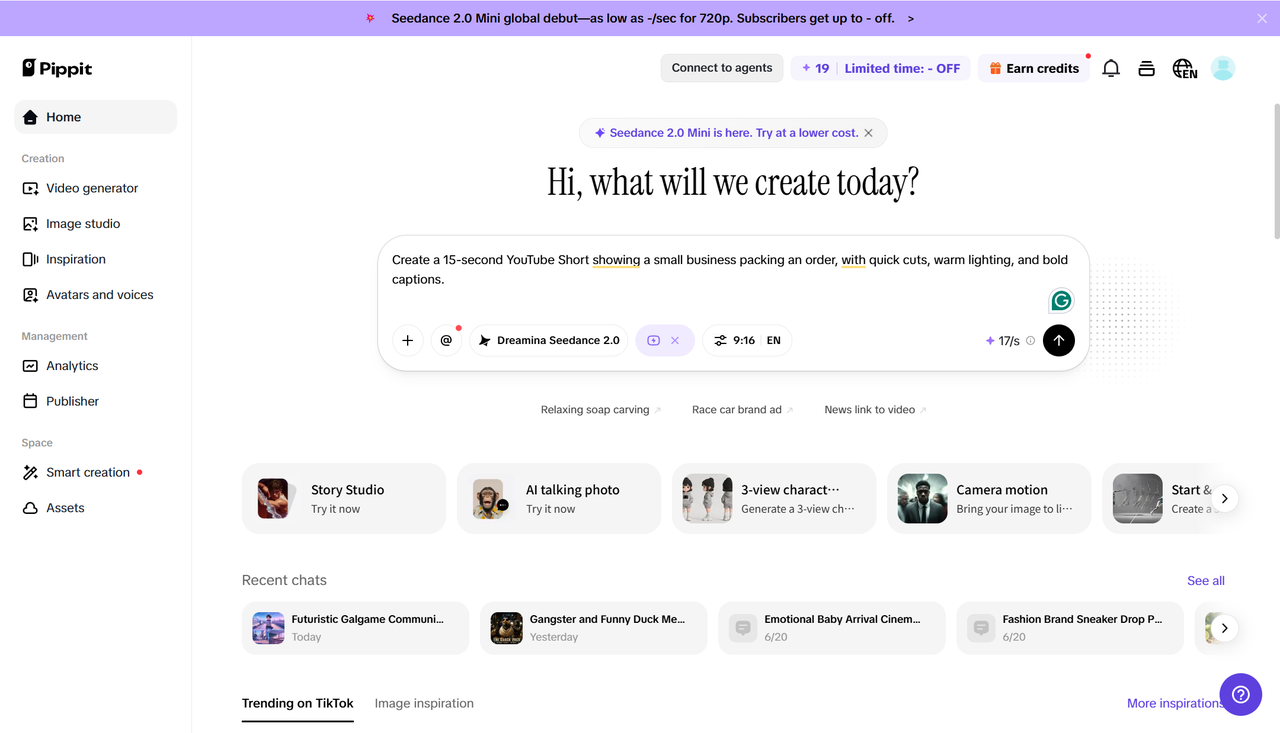Select the Relaxing soap carving suggestion

click(601, 410)
